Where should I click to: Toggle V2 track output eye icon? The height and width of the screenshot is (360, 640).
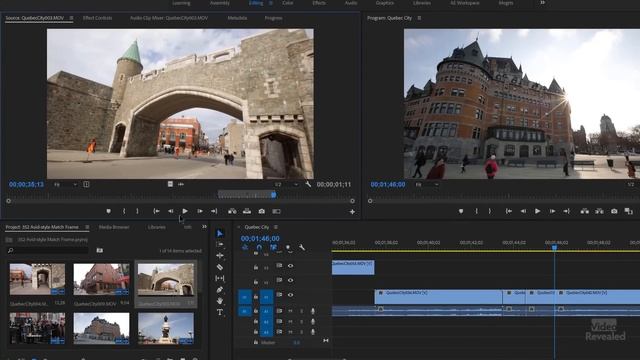(x=291, y=280)
